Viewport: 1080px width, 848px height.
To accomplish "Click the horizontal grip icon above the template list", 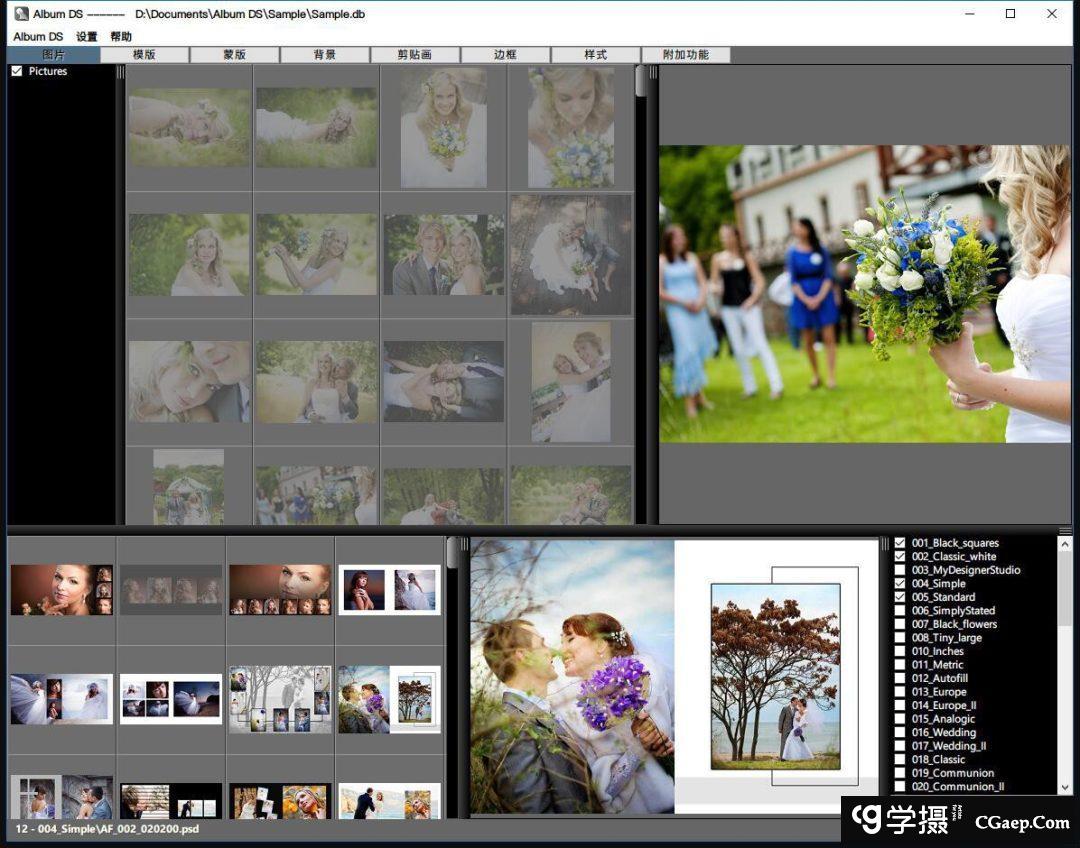I will click(1065, 530).
